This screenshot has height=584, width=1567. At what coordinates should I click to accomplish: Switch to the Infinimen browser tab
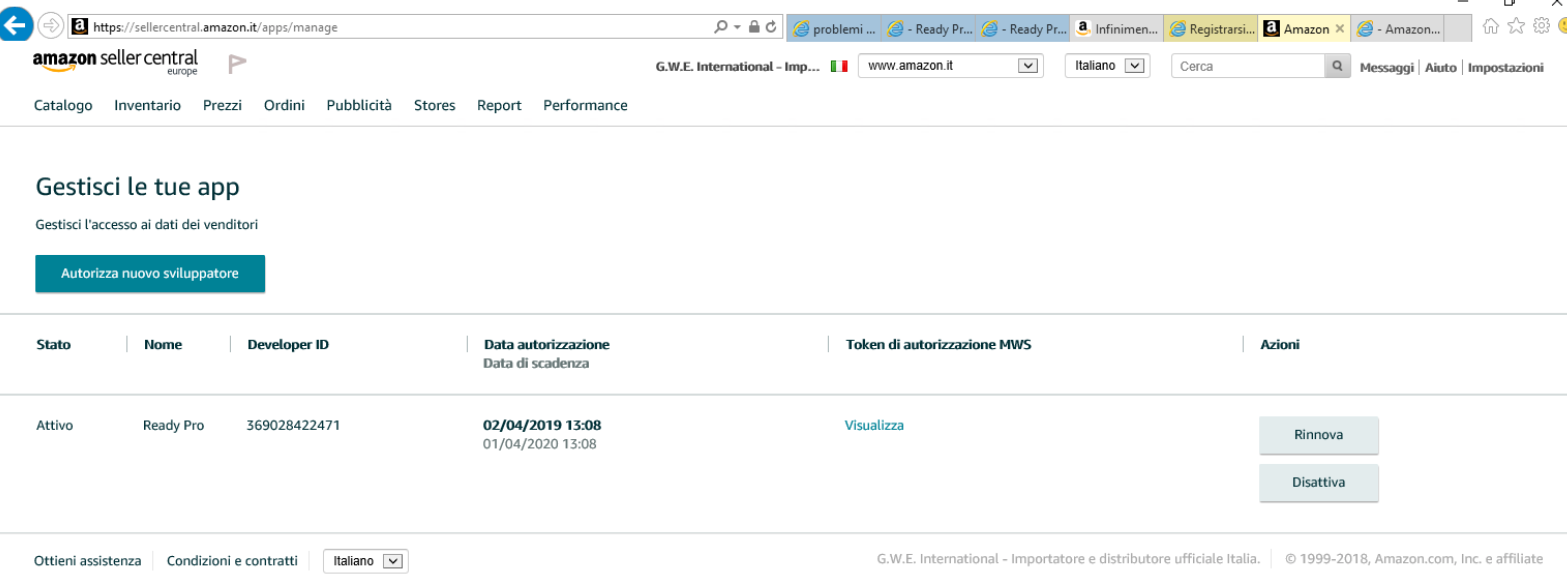(1117, 29)
